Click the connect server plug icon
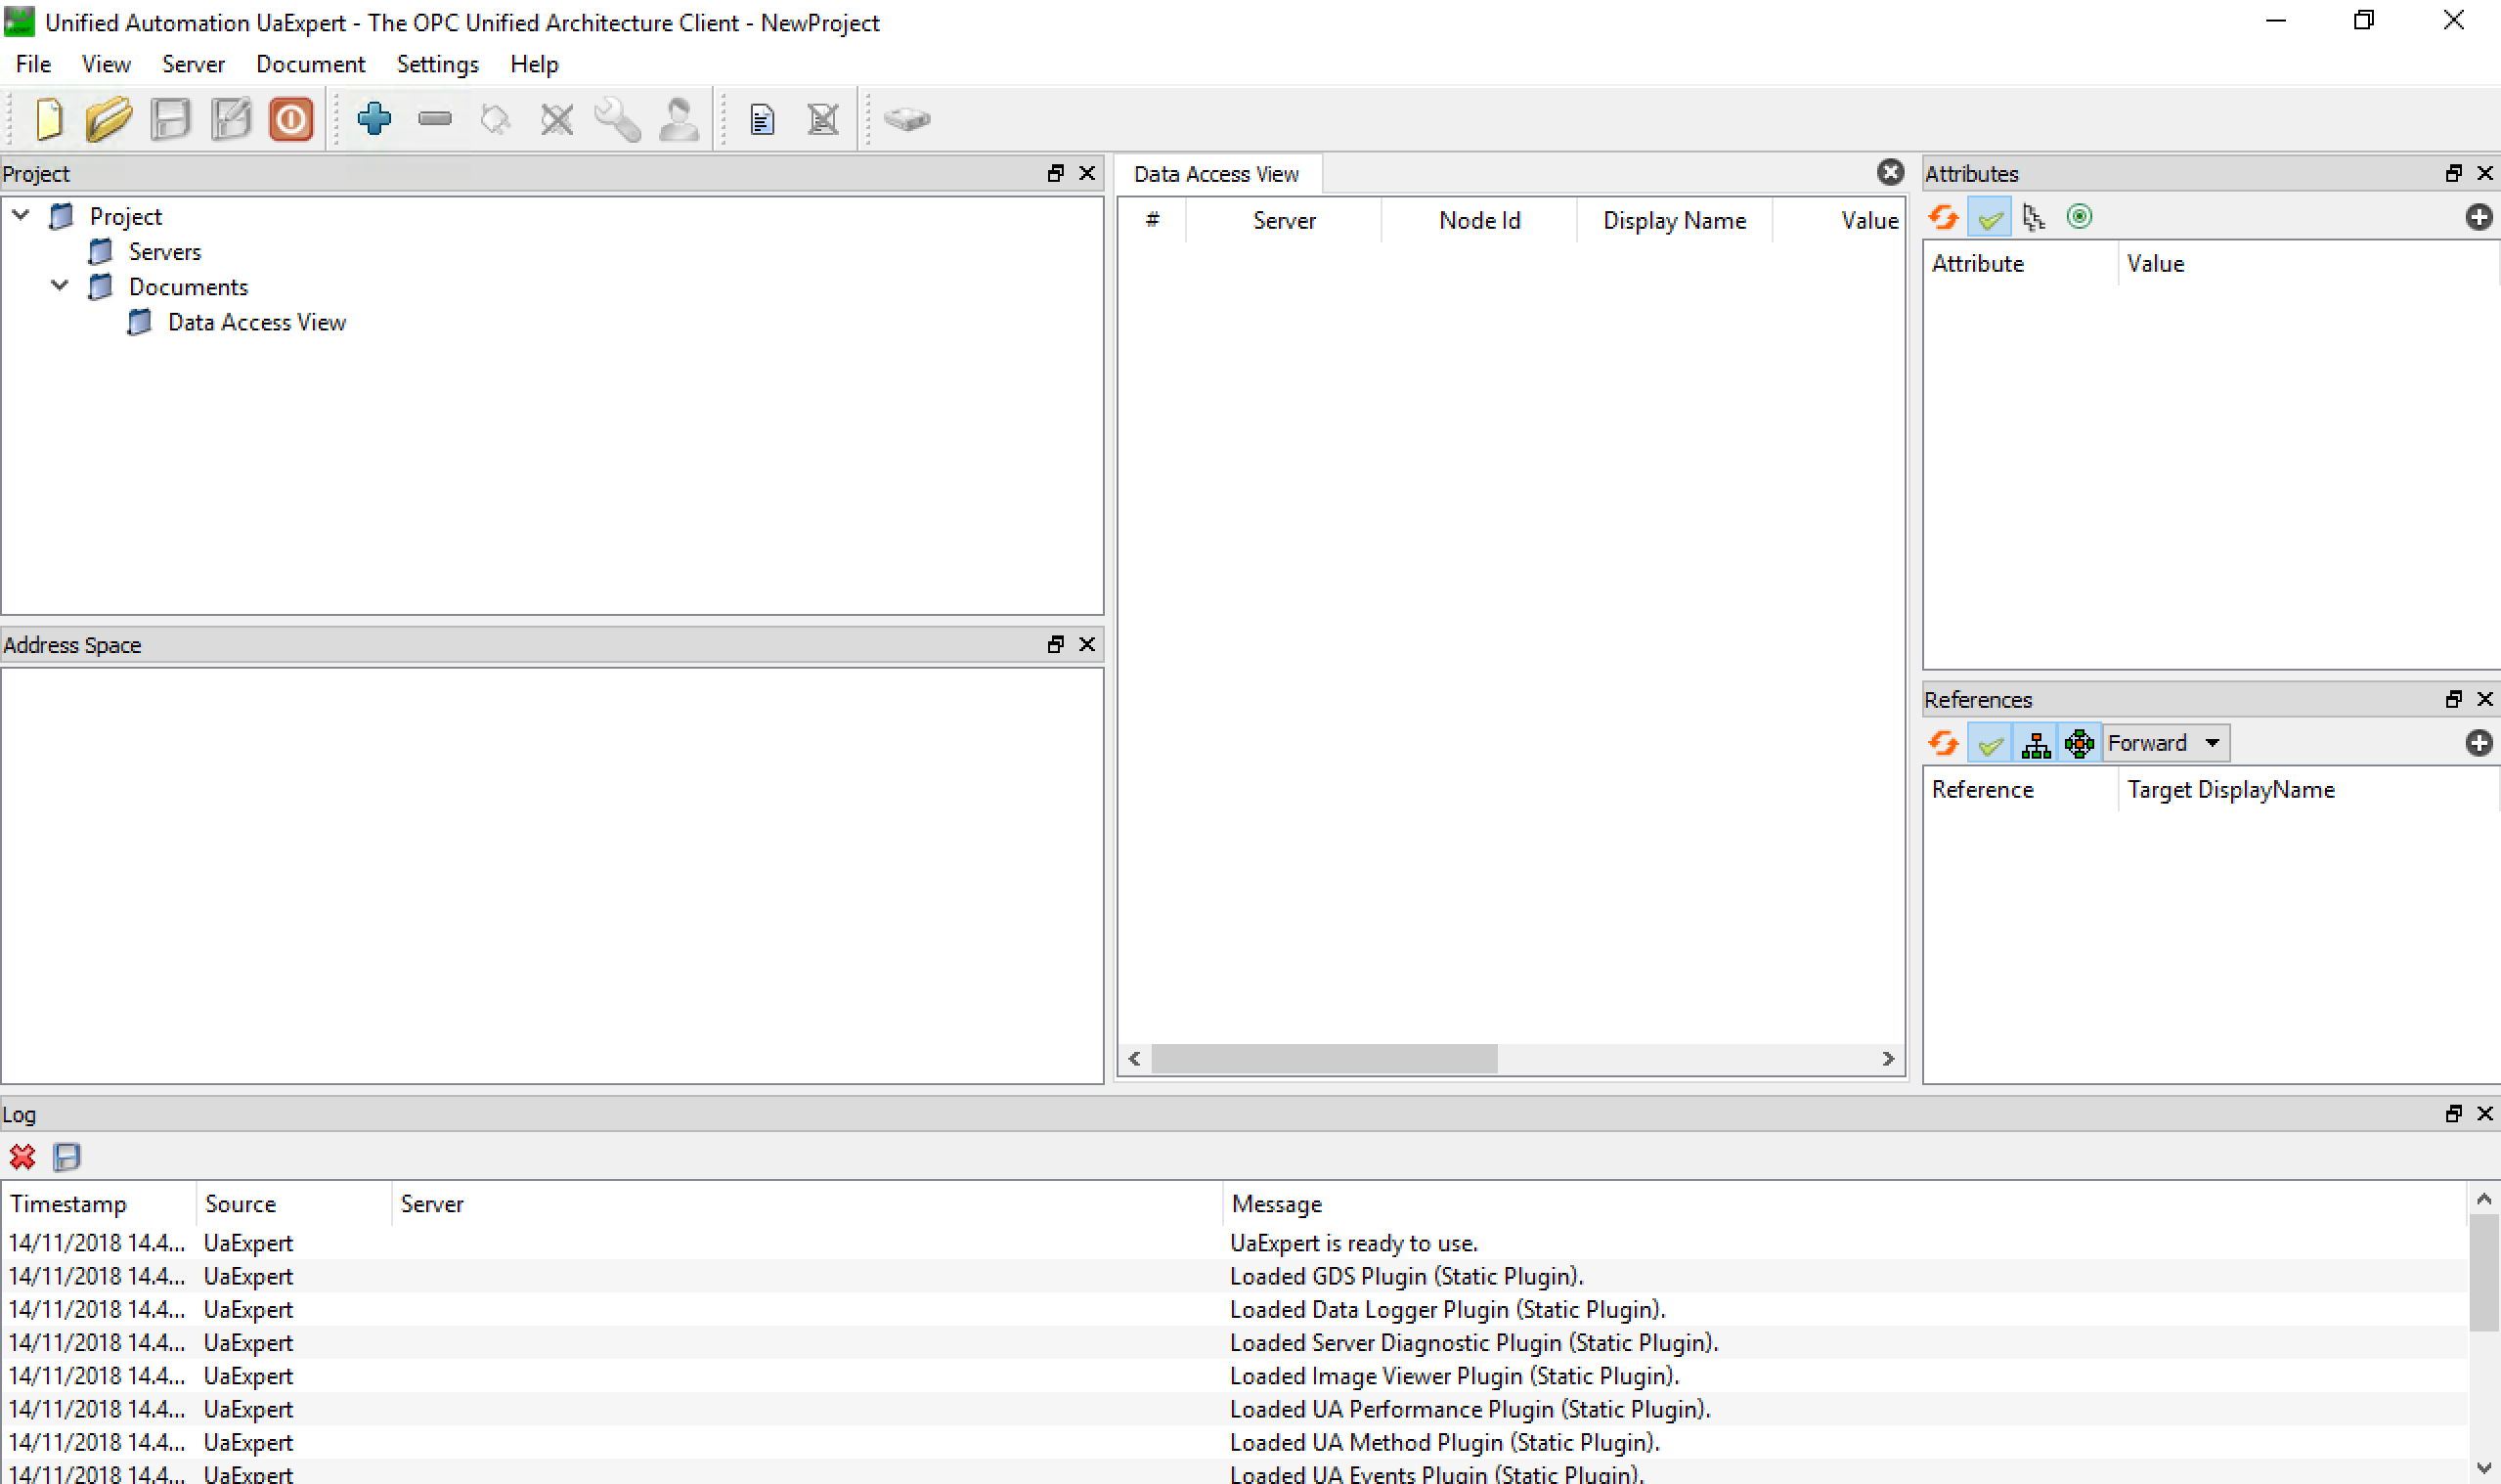2501x1484 pixels. coord(496,119)
